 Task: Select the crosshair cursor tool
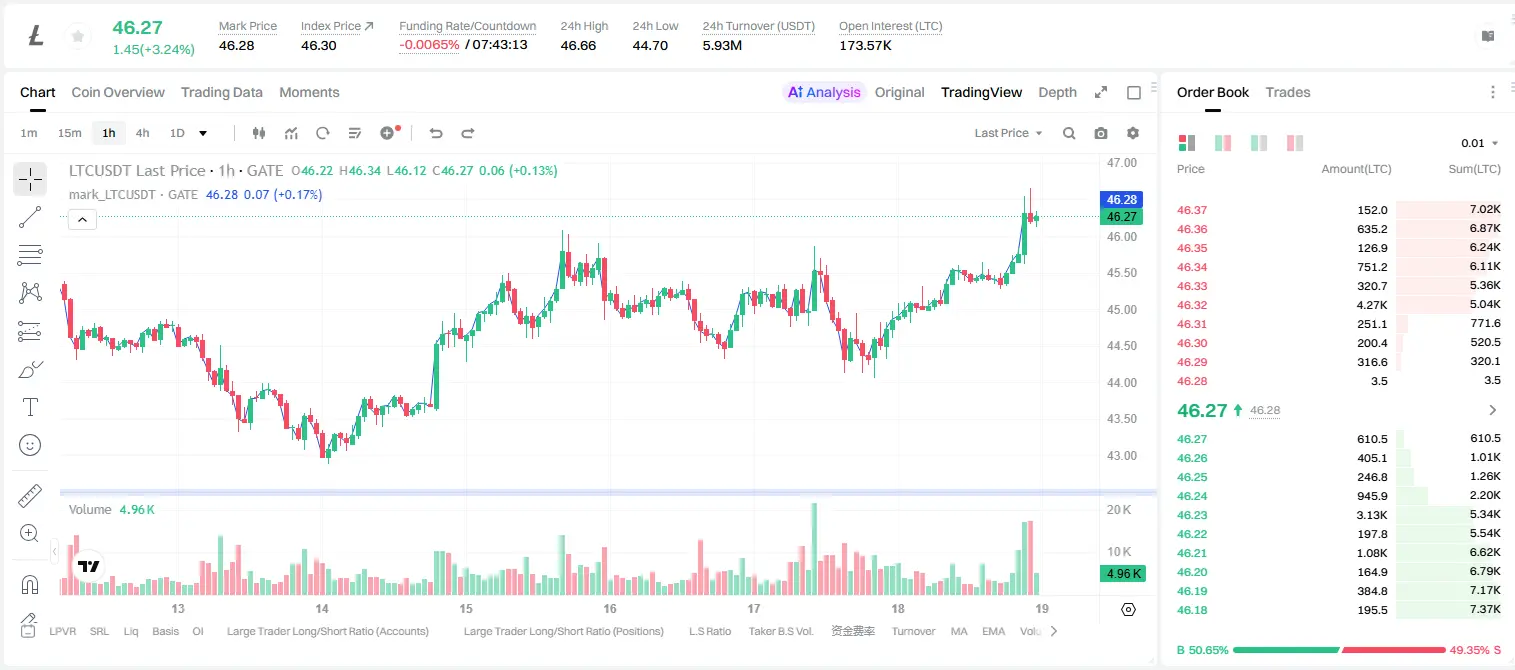[x=30, y=179]
